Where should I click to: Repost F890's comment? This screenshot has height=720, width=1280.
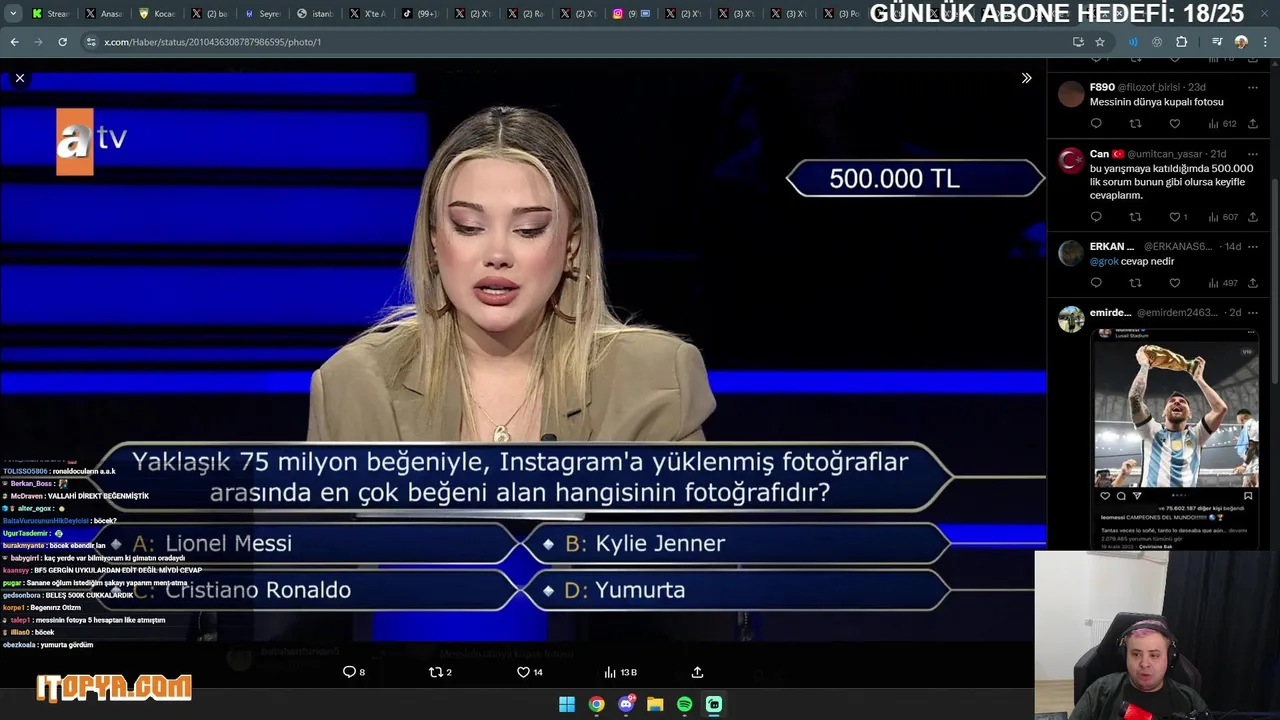click(x=1135, y=124)
